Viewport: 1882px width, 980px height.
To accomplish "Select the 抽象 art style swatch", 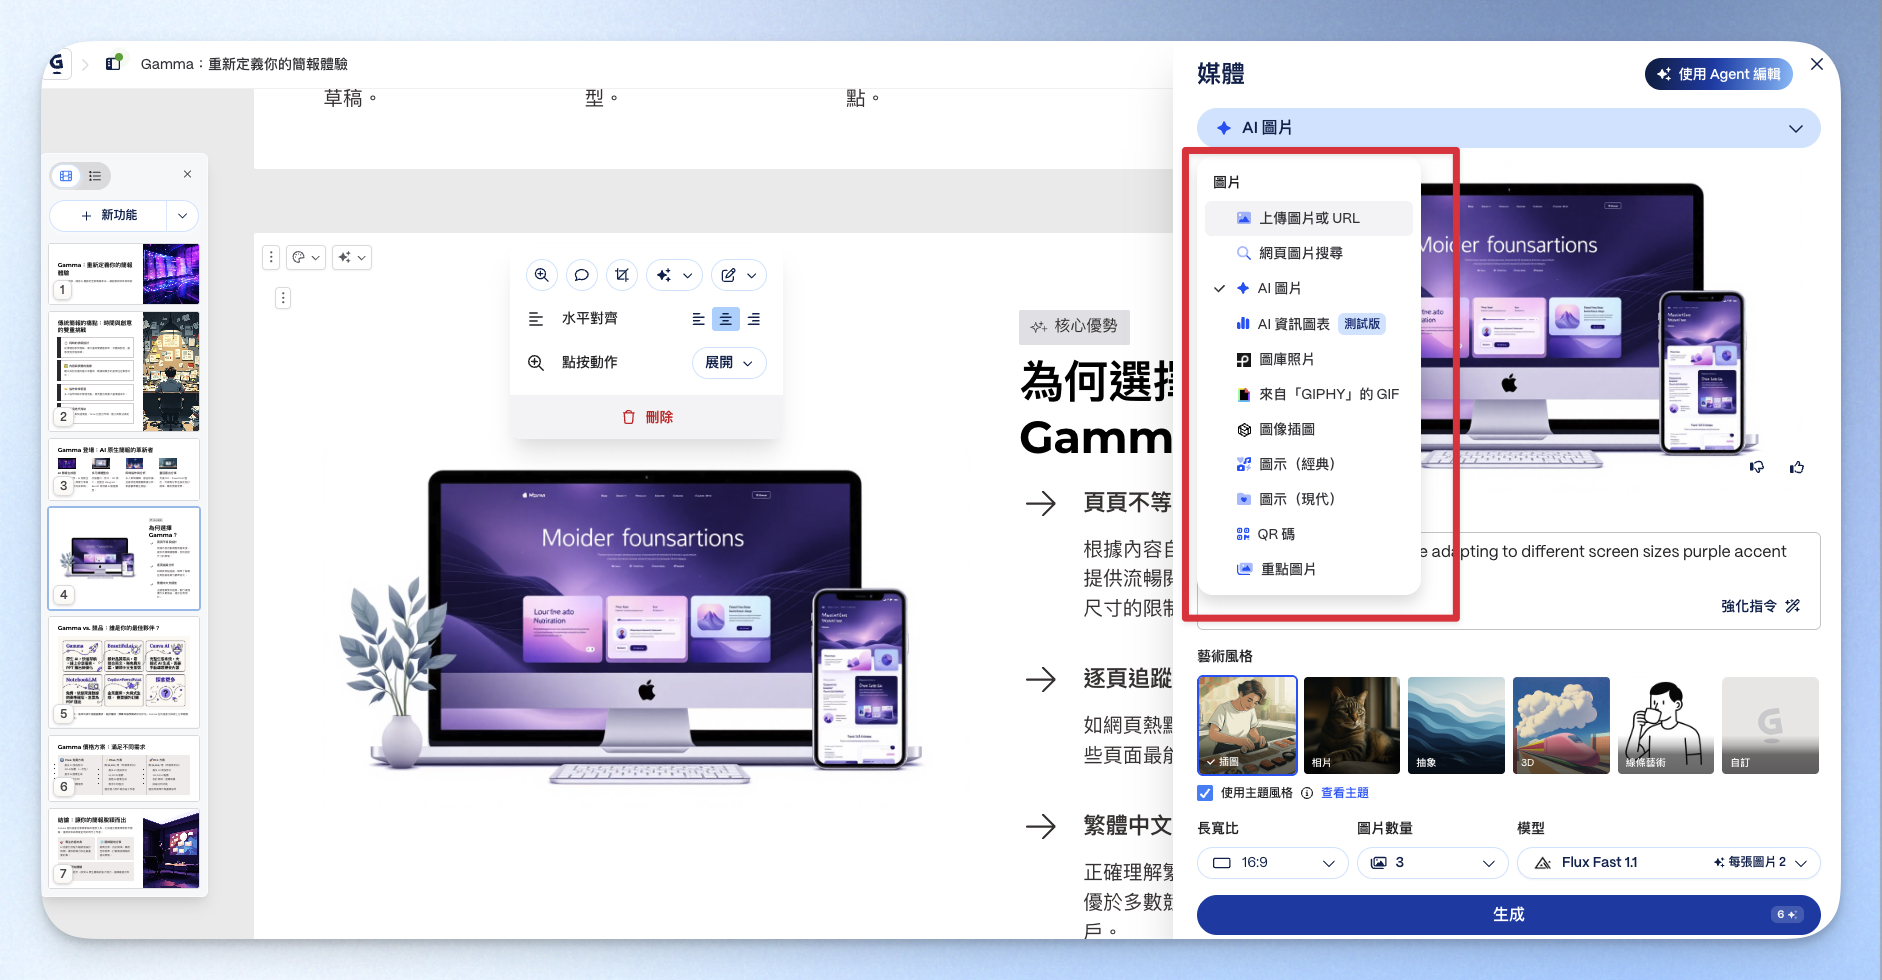I will click(x=1455, y=725).
